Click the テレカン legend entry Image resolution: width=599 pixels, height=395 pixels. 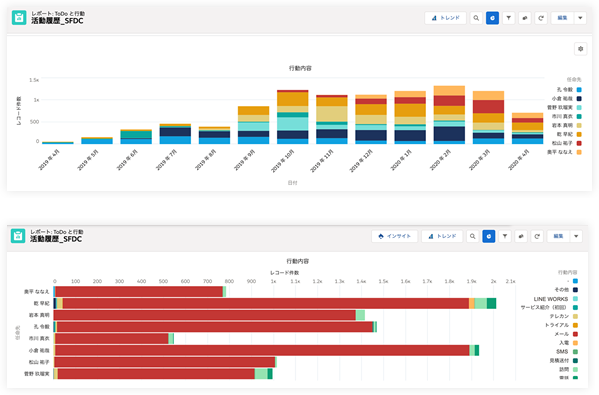[563, 316]
